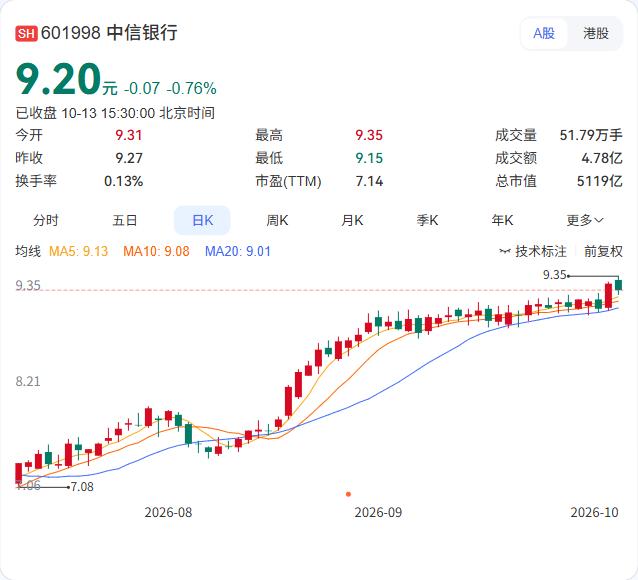Click the 成交量 value 51.79万手

coord(591,135)
